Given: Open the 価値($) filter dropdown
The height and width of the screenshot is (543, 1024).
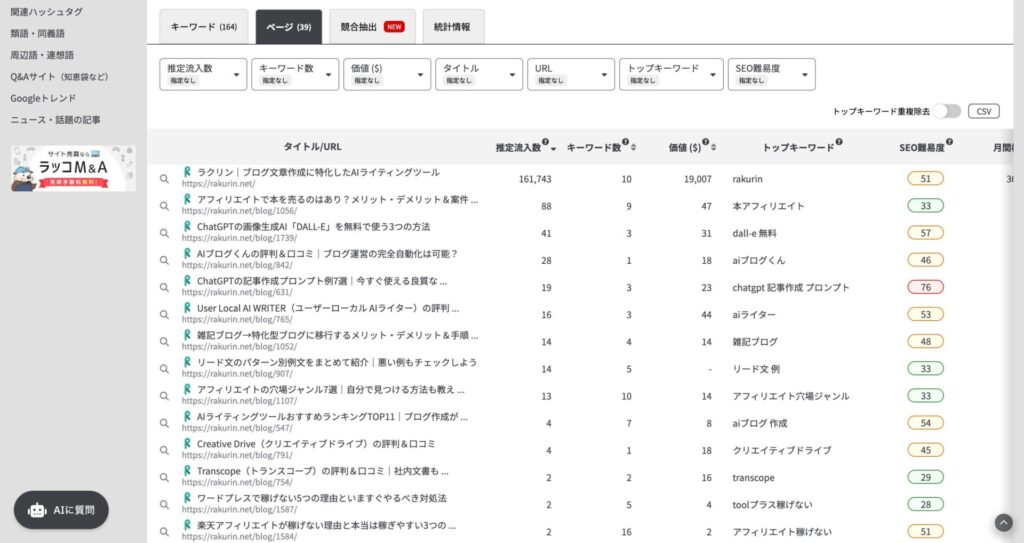Looking at the screenshot, I should (387, 74).
